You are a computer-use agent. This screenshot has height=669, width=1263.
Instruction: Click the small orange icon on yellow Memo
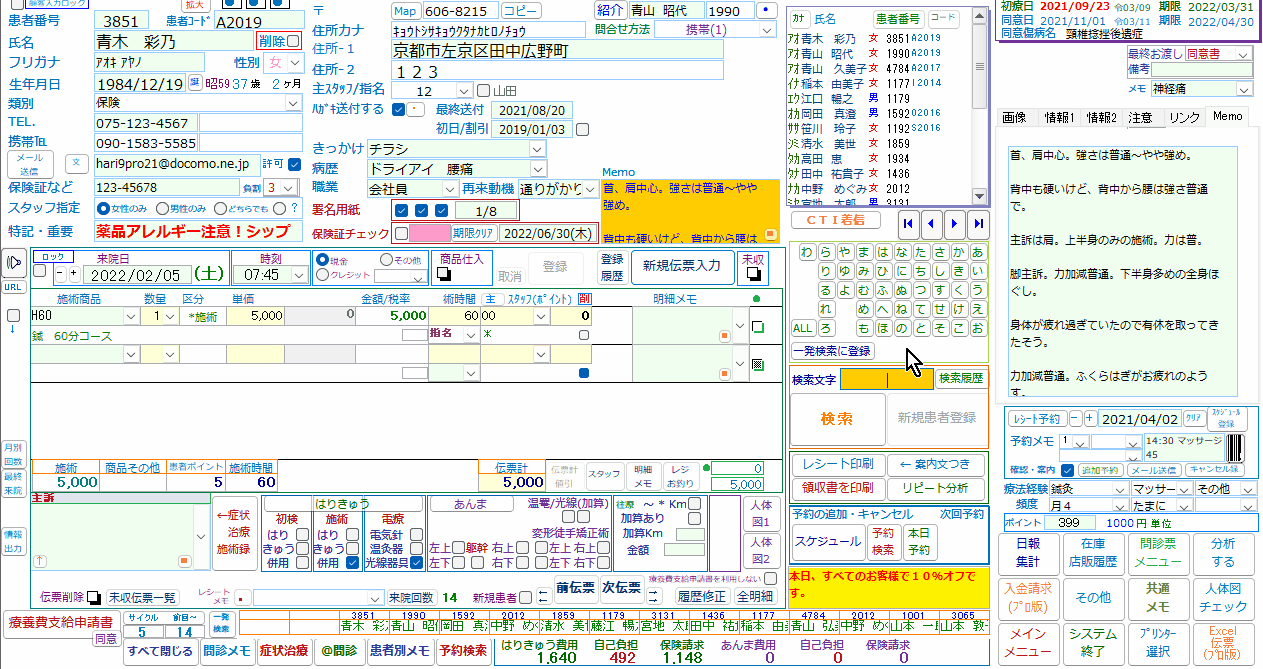point(771,235)
